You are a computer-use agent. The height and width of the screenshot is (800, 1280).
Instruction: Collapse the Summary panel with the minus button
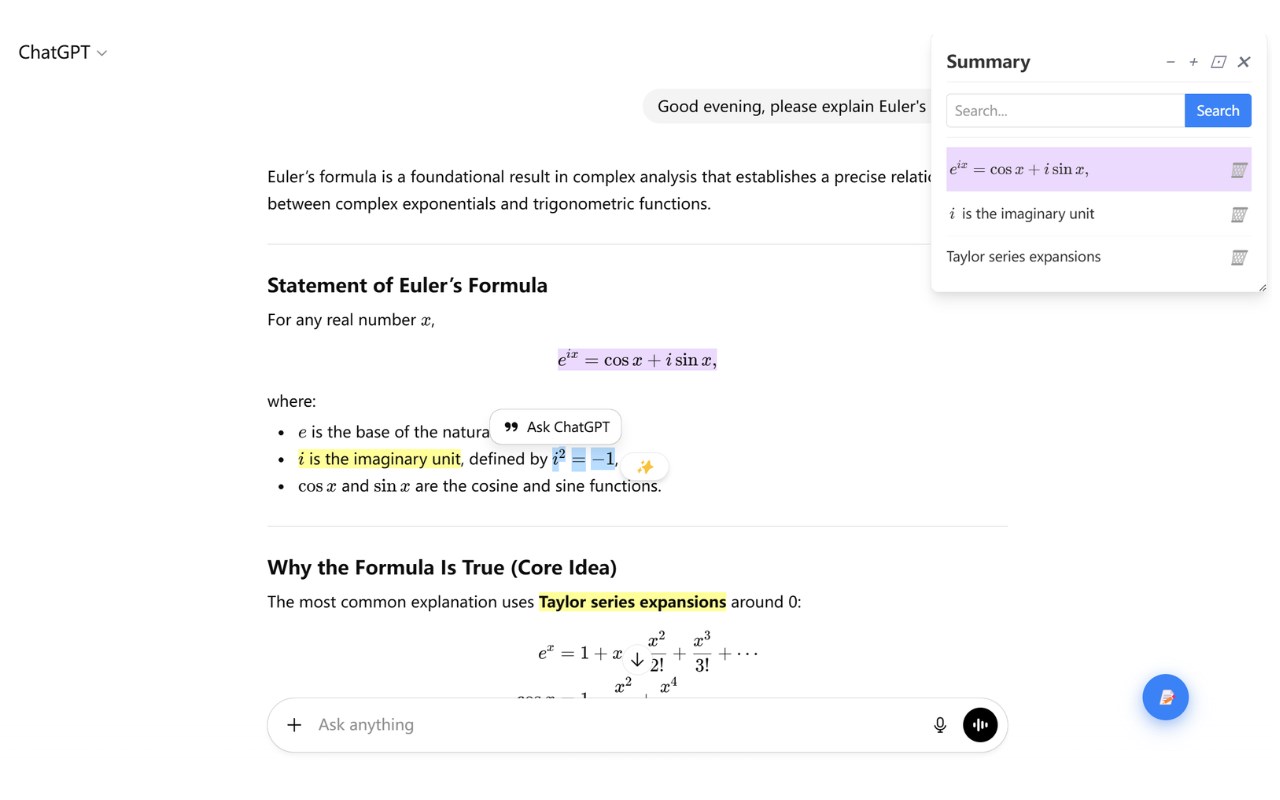click(x=1170, y=62)
